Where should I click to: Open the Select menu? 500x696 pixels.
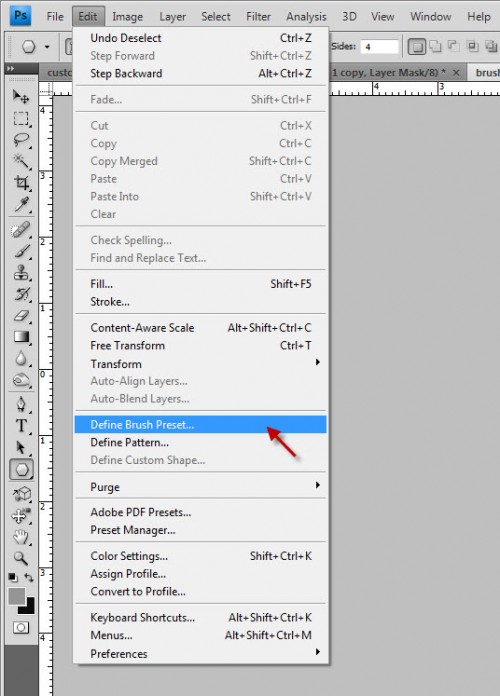click(x=216, y=16)
